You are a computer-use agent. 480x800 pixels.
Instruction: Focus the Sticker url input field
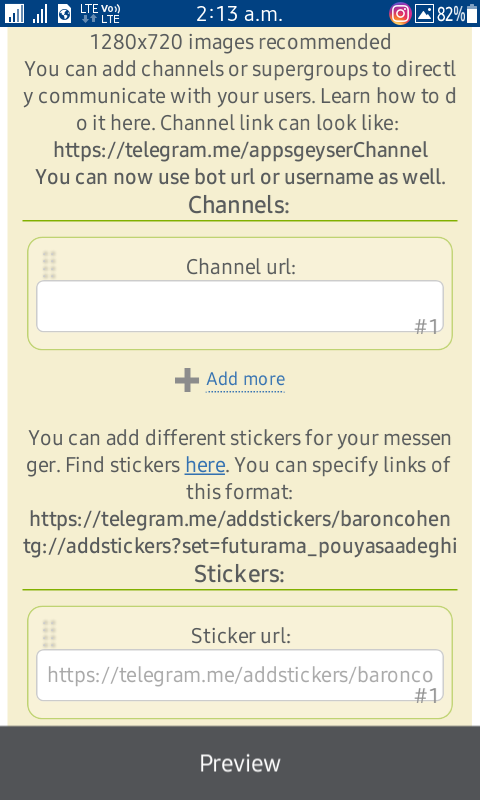pyautogui.click(x=240, y=675)
